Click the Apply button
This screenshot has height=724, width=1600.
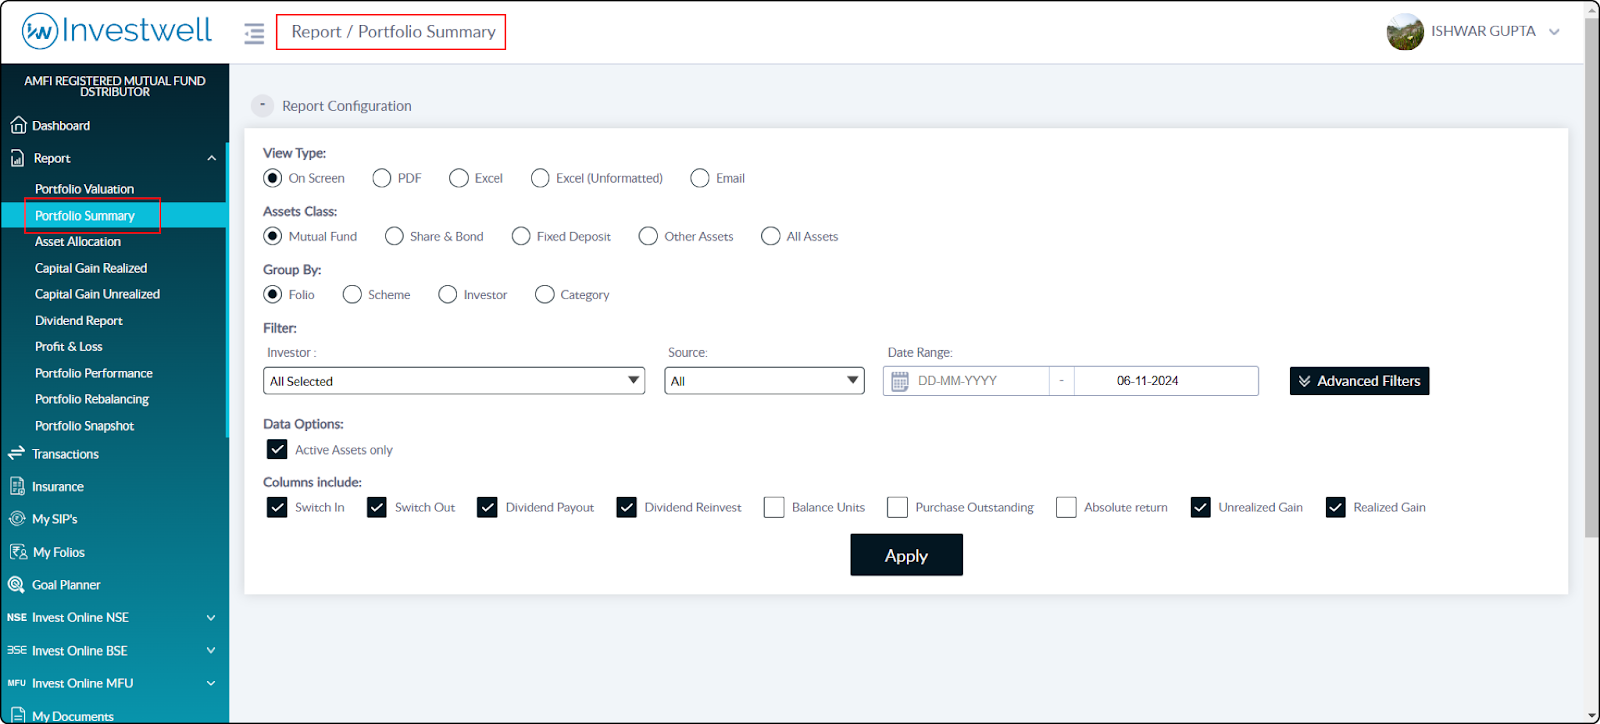click(907, 555)
